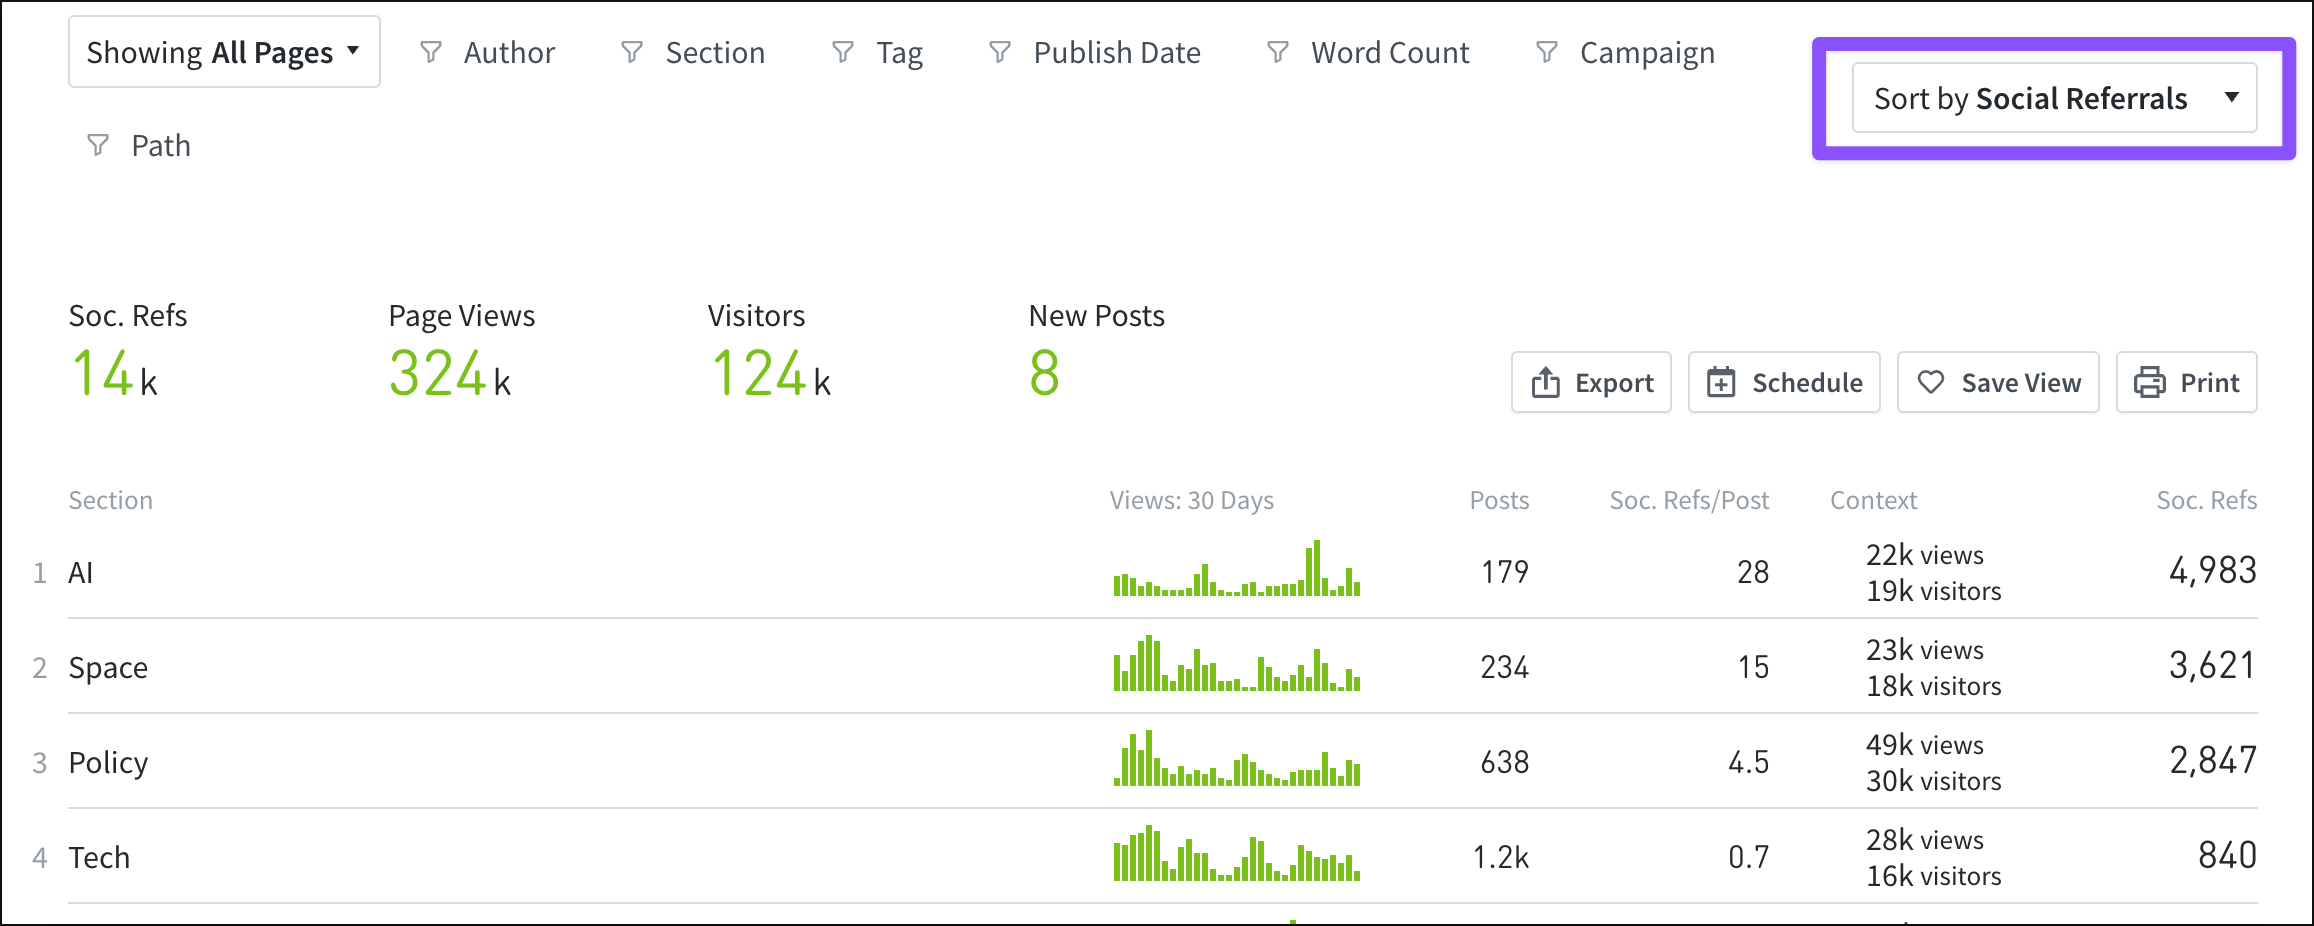
Task: Open the Sort by Social Referrals dropdown
Action: tap(2054, 98)
